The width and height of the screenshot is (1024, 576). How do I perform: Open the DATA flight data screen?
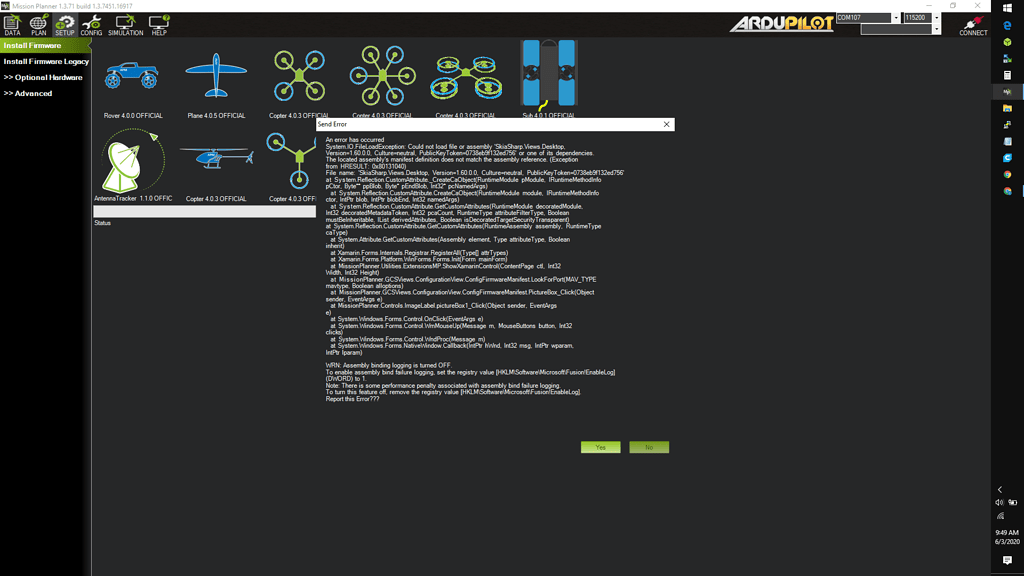pyautogui.click(x=12, y=24)
